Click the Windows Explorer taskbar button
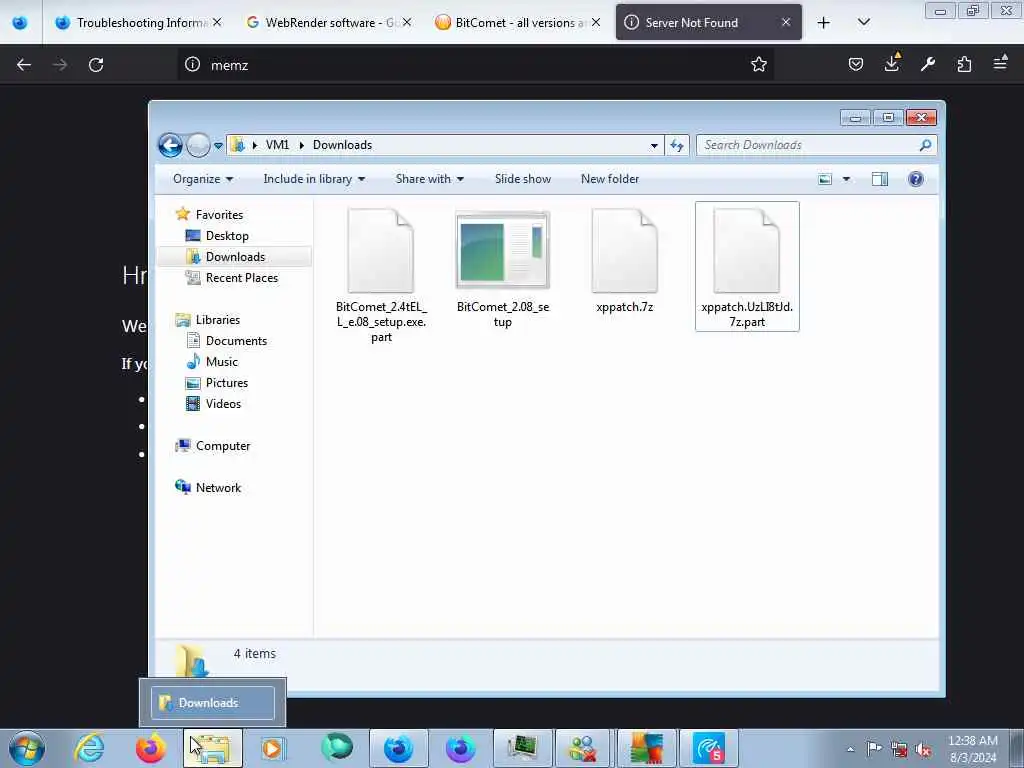 [x=213, y=748]
